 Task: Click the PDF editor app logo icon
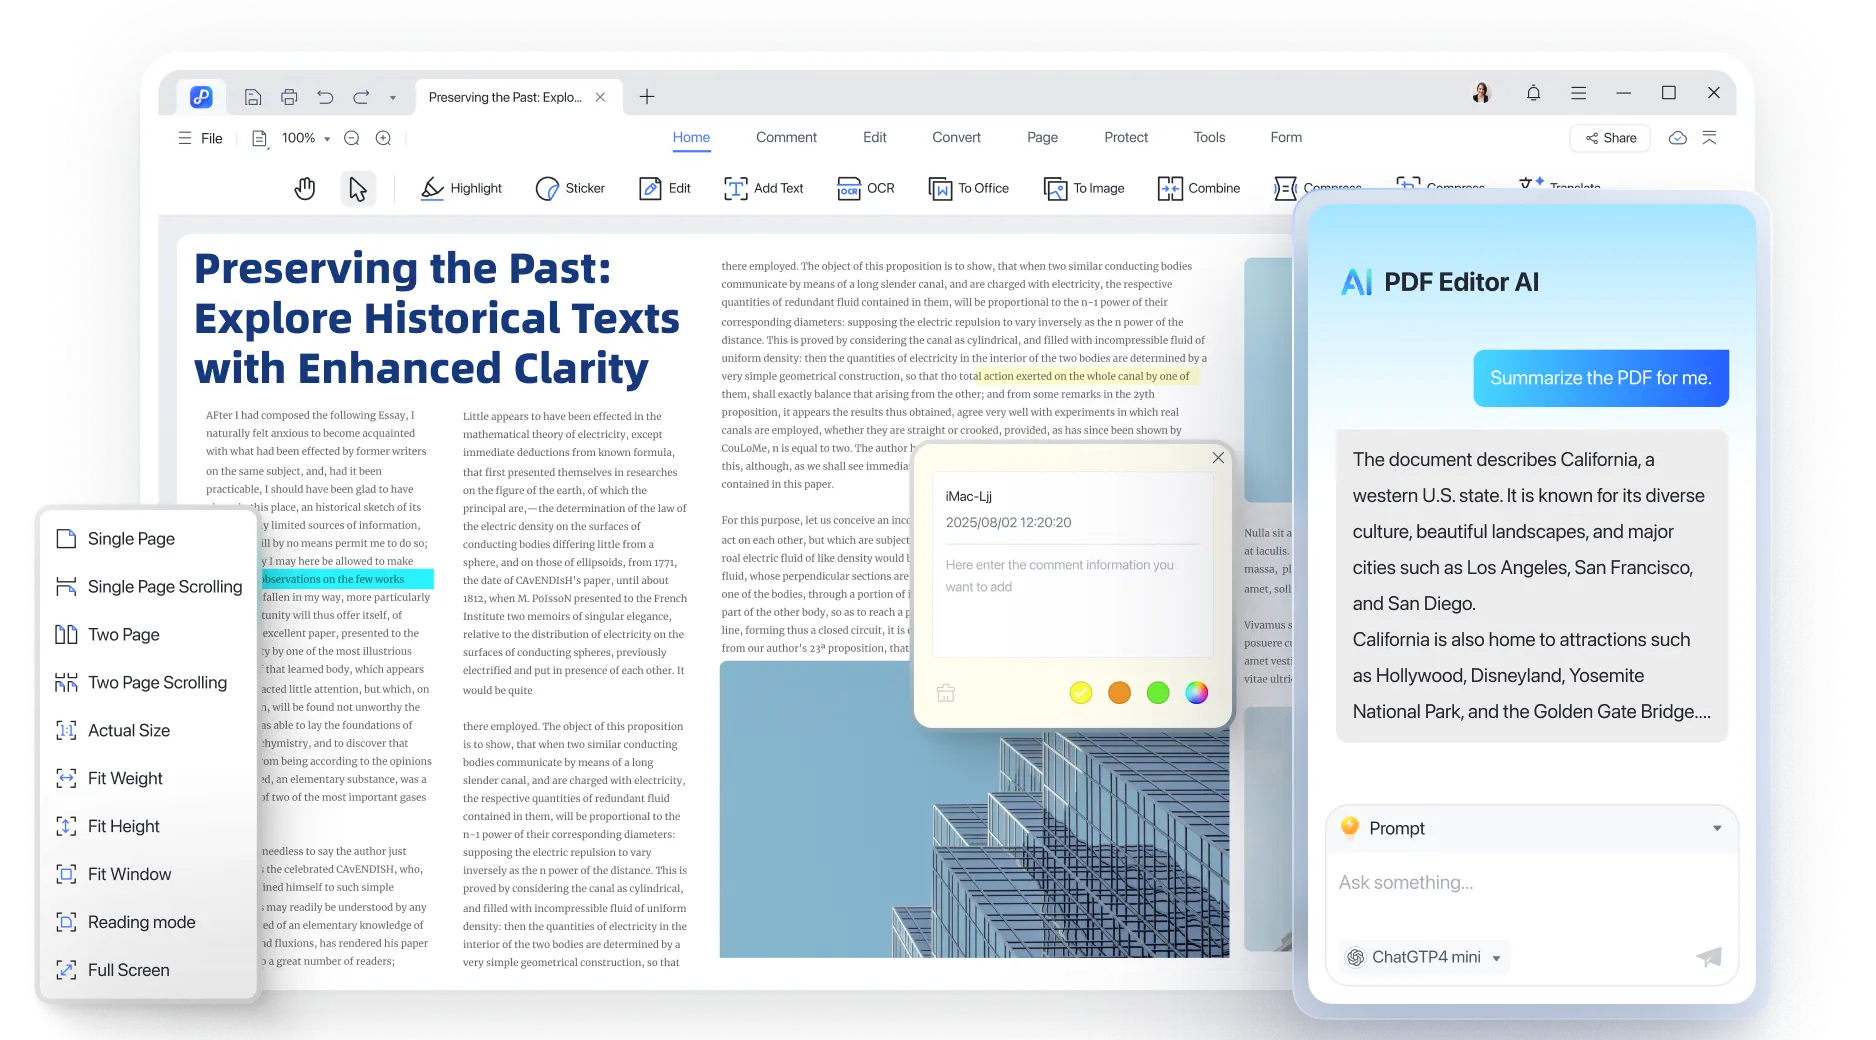click(x=201, y=97)
